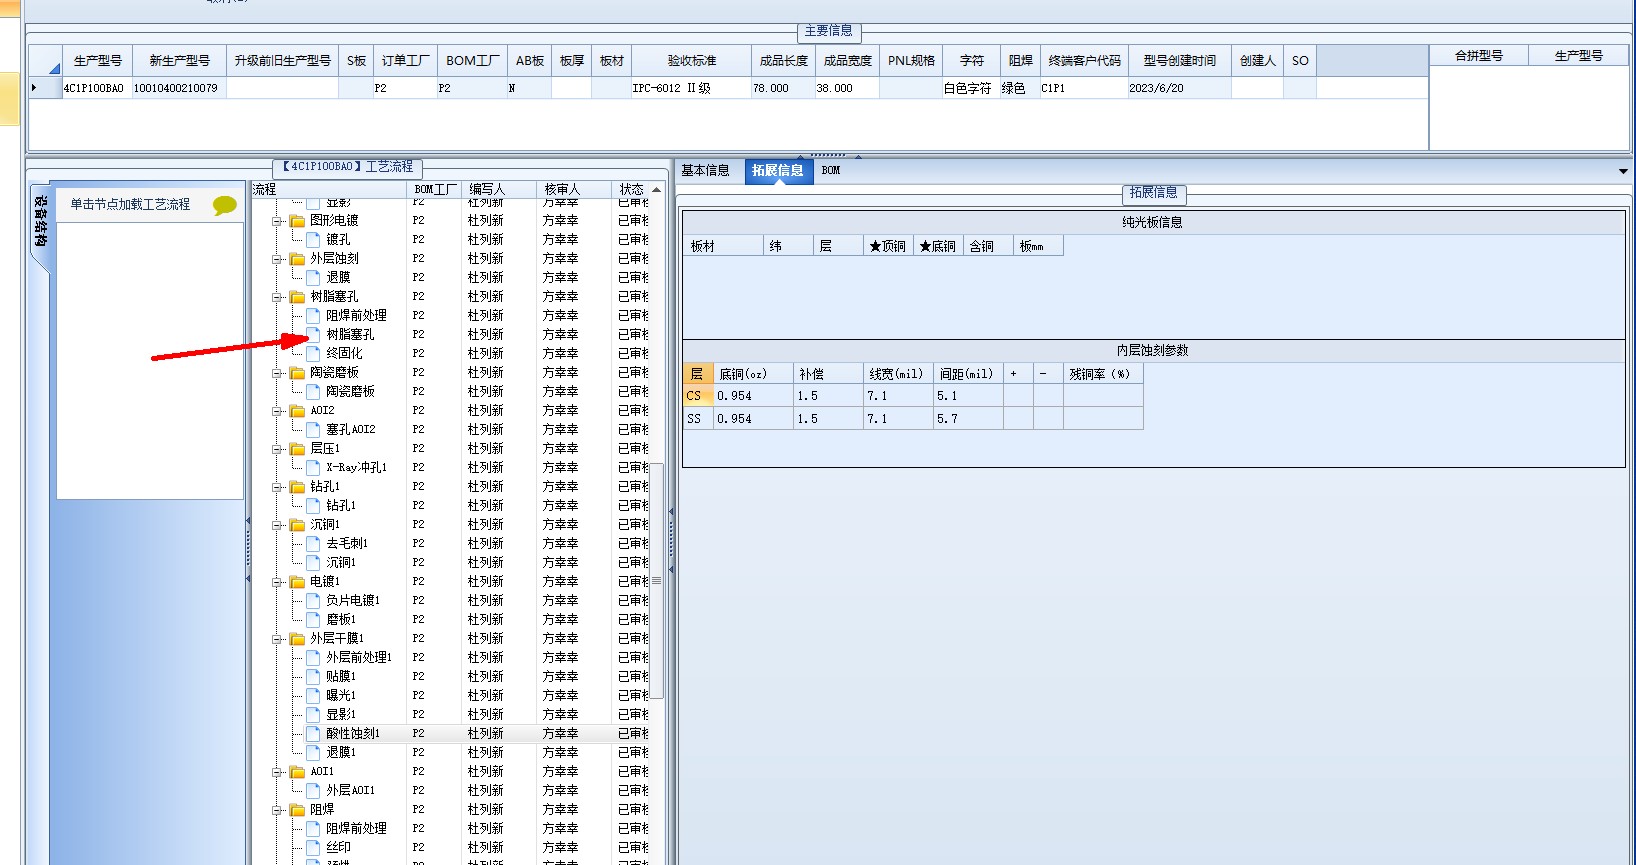The width and height of the screenshot is (1636, 865).
Task: Click the 去毛刺1 document icon
Action: (x=313, y=544)
